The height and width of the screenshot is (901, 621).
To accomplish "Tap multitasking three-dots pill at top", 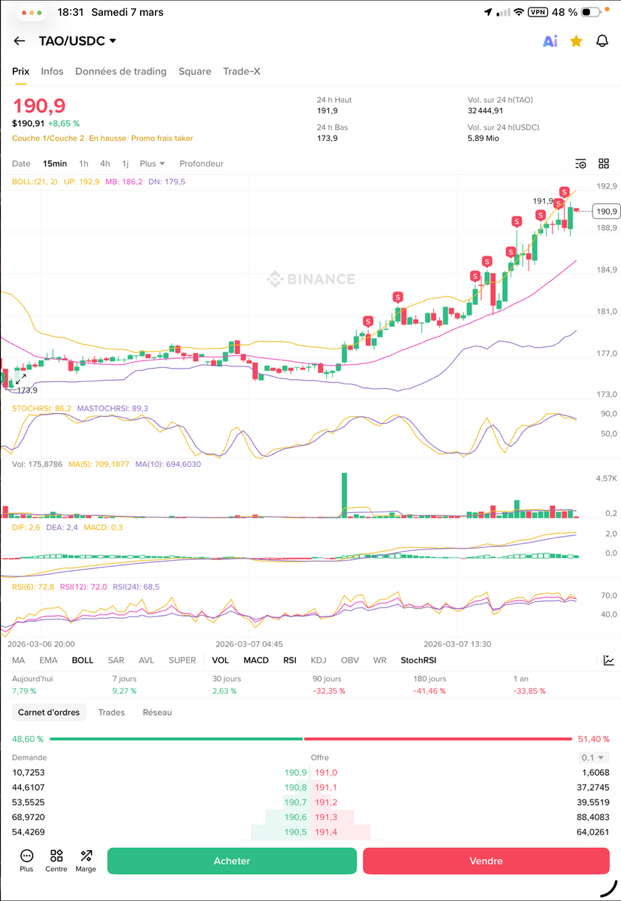I will [x=31, y=12].
